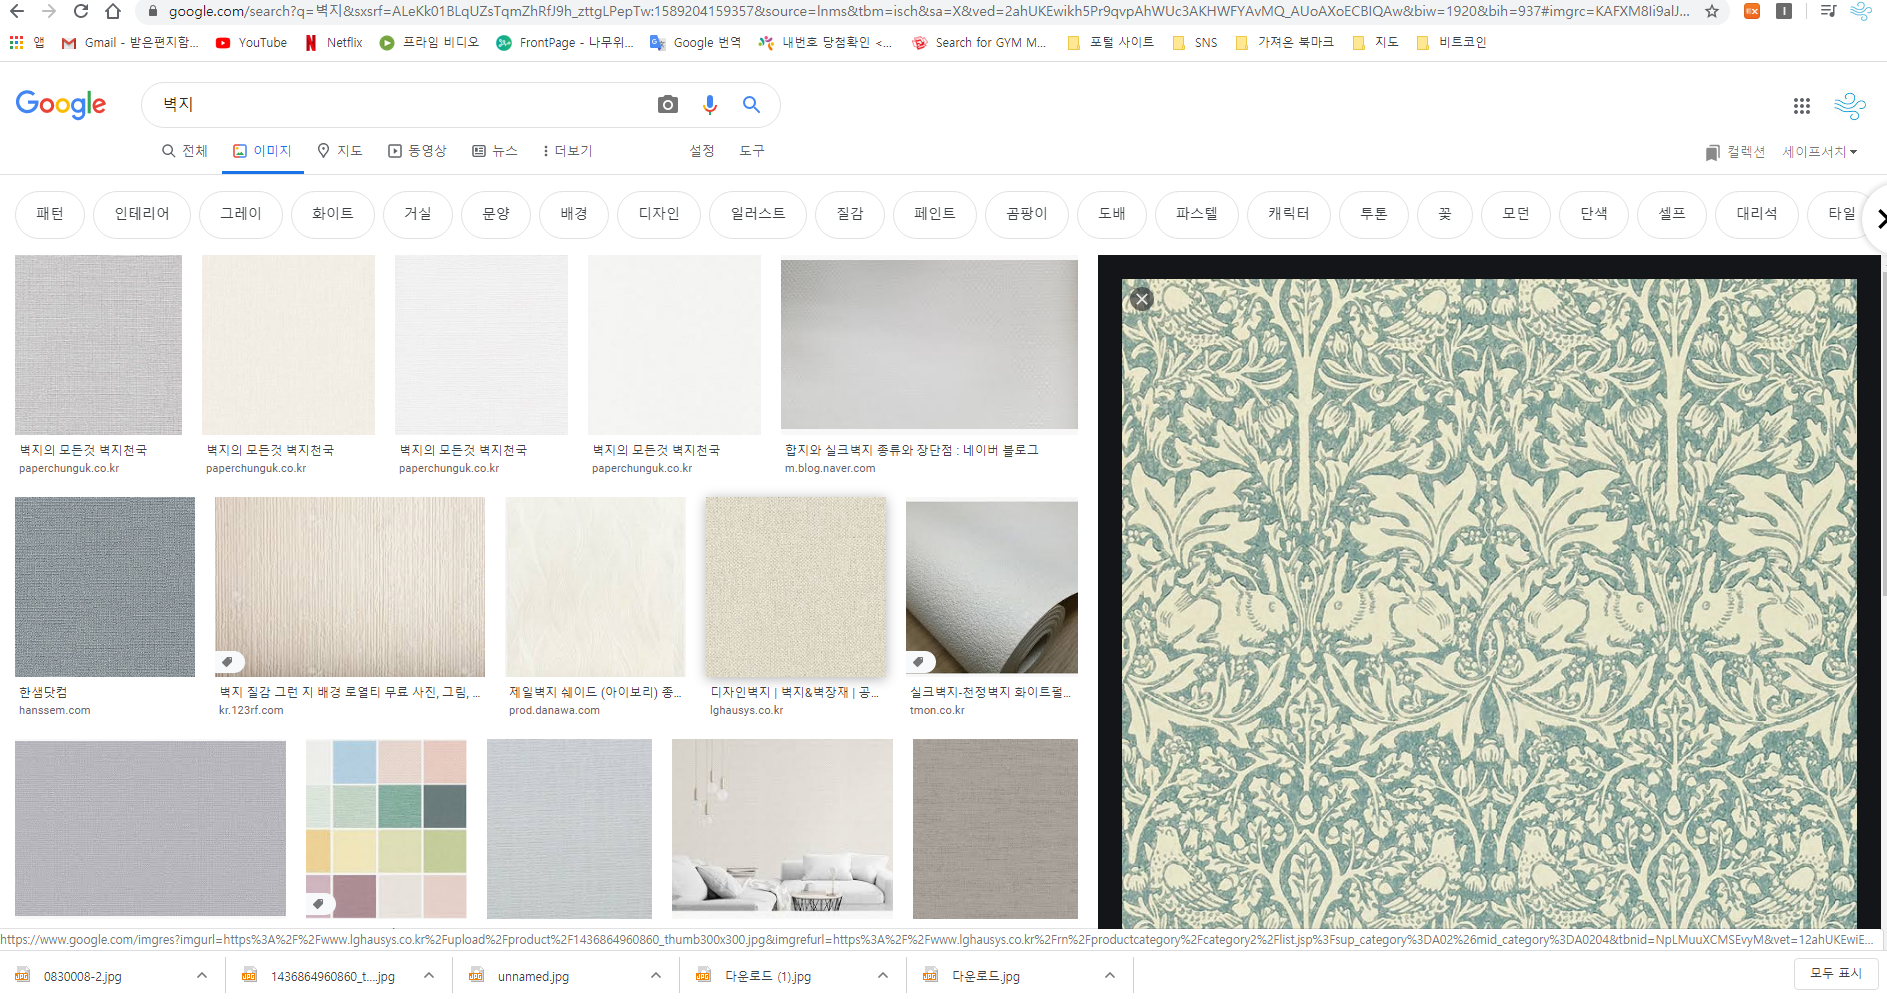Open the pastel color palette thumbnail
This screenshot has height=999, width=1887.
[386, 829]
